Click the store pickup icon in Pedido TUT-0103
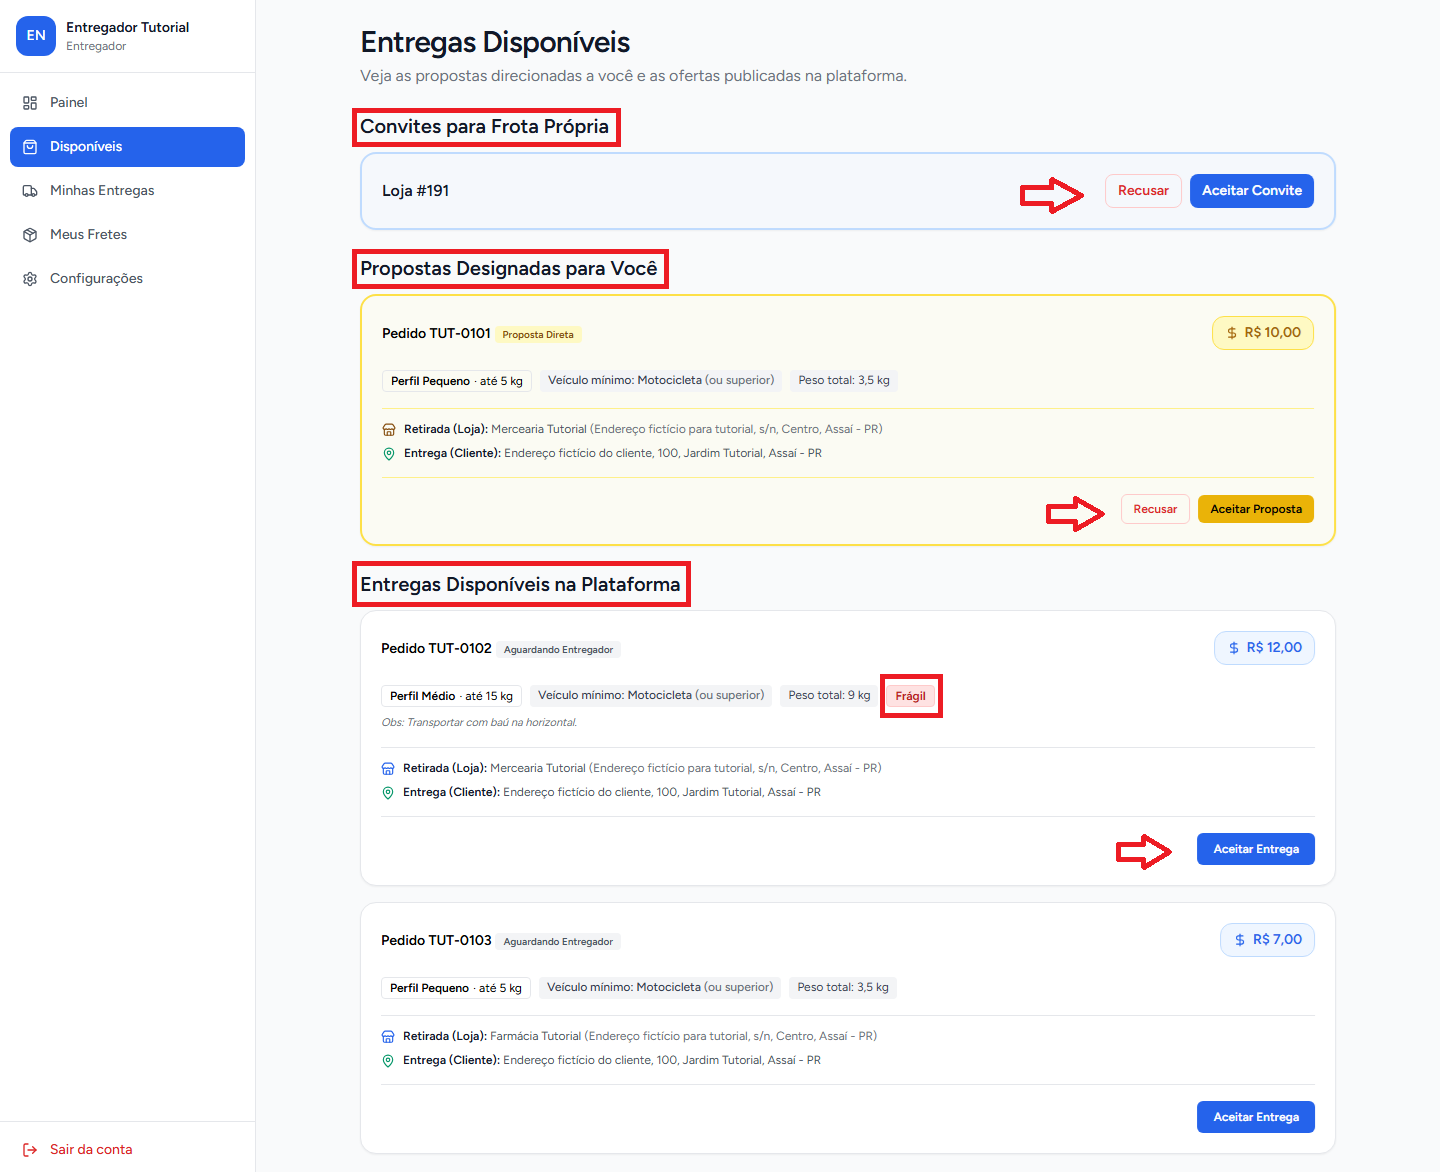This screenshot has height=1172, width=1440. pos(388,1037)
